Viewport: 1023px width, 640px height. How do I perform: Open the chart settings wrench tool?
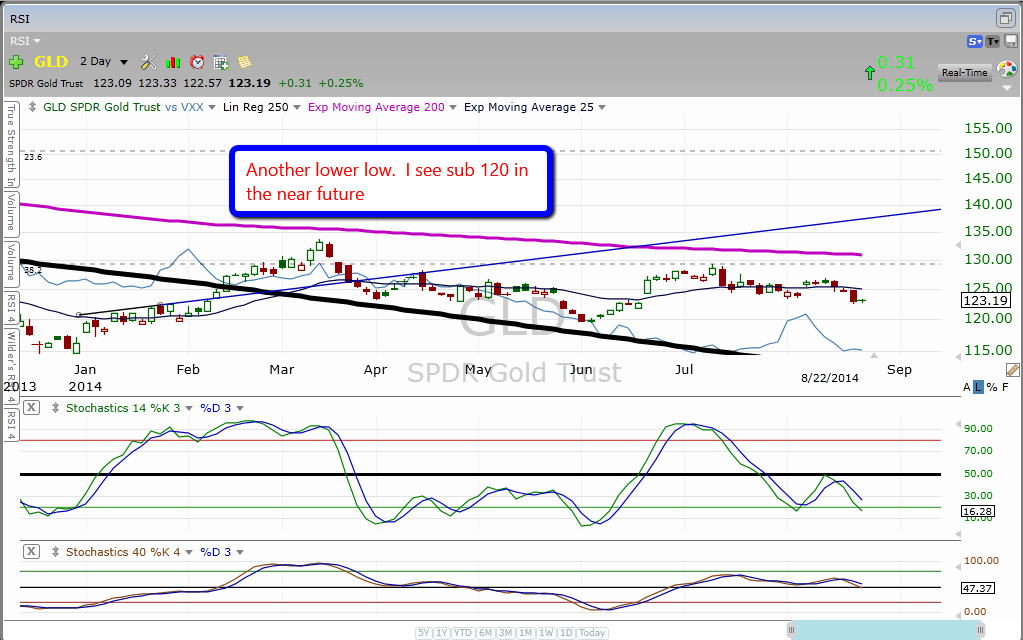click(x=149, y=62)
